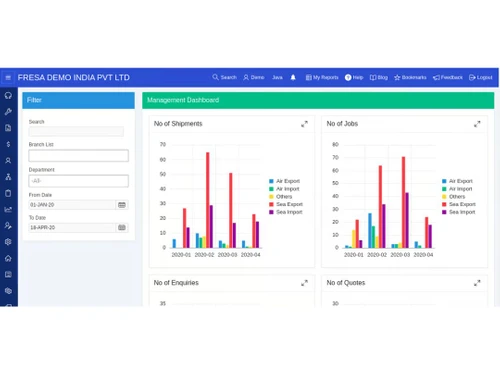The width and height of the screenshot is (500, 375).
Task: Open the Demo user menu
Action: [254, 77]
